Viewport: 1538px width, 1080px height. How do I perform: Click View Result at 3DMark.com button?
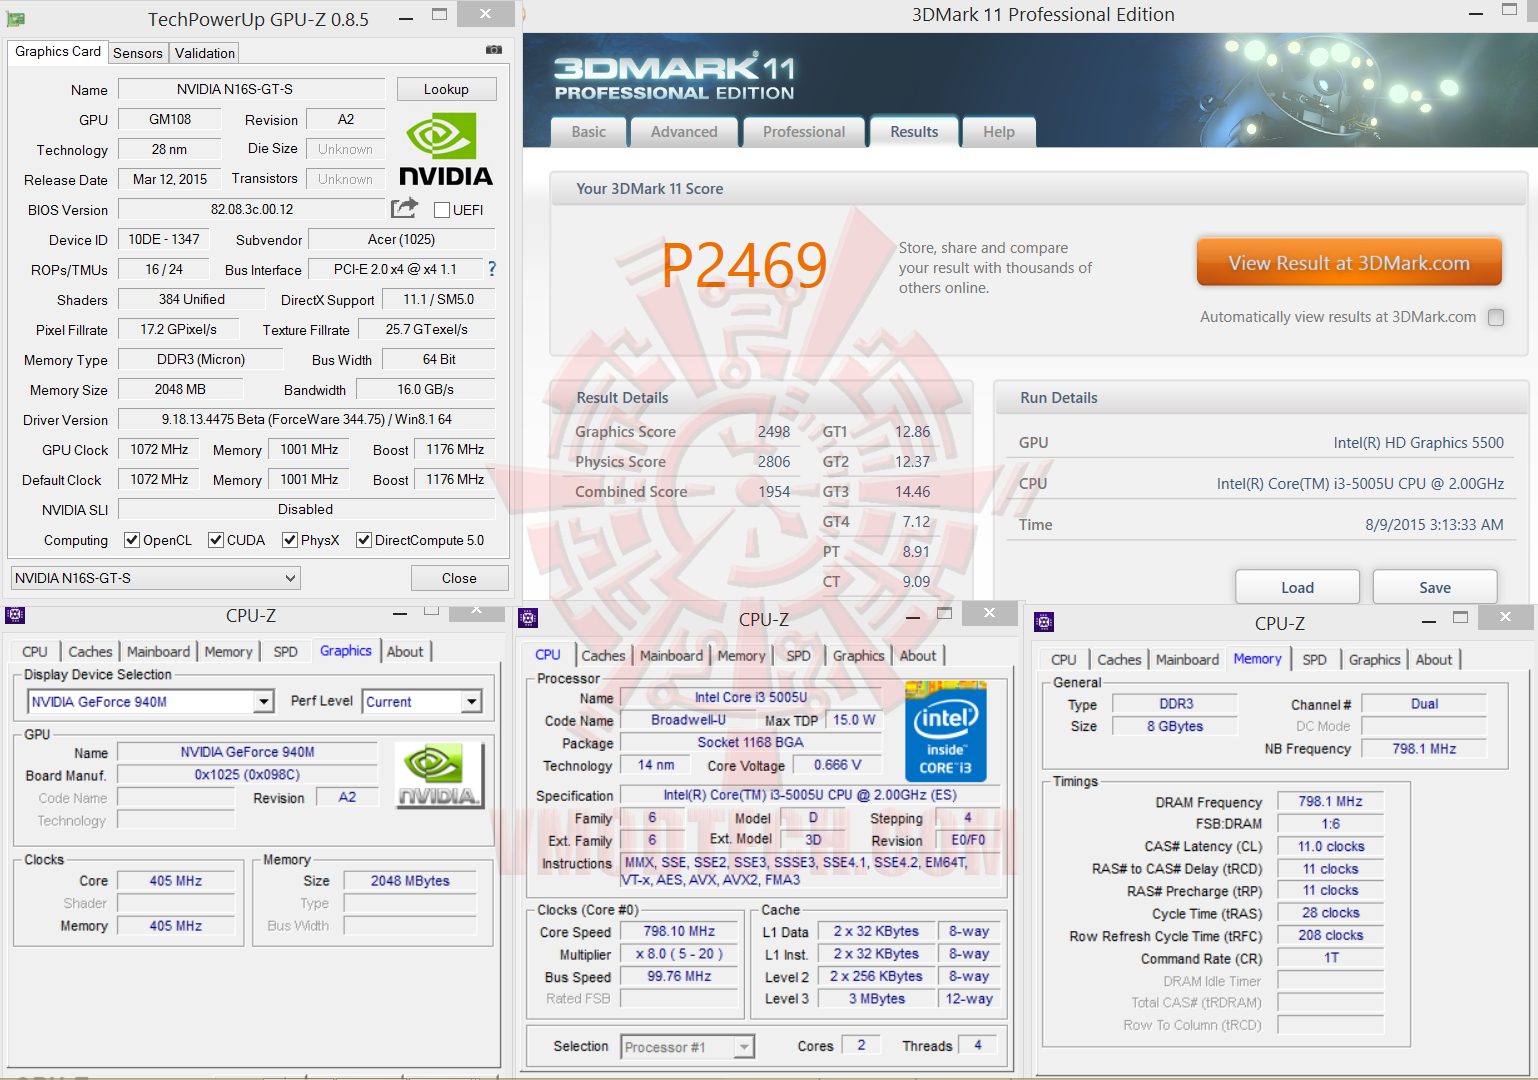point(1349,263)
